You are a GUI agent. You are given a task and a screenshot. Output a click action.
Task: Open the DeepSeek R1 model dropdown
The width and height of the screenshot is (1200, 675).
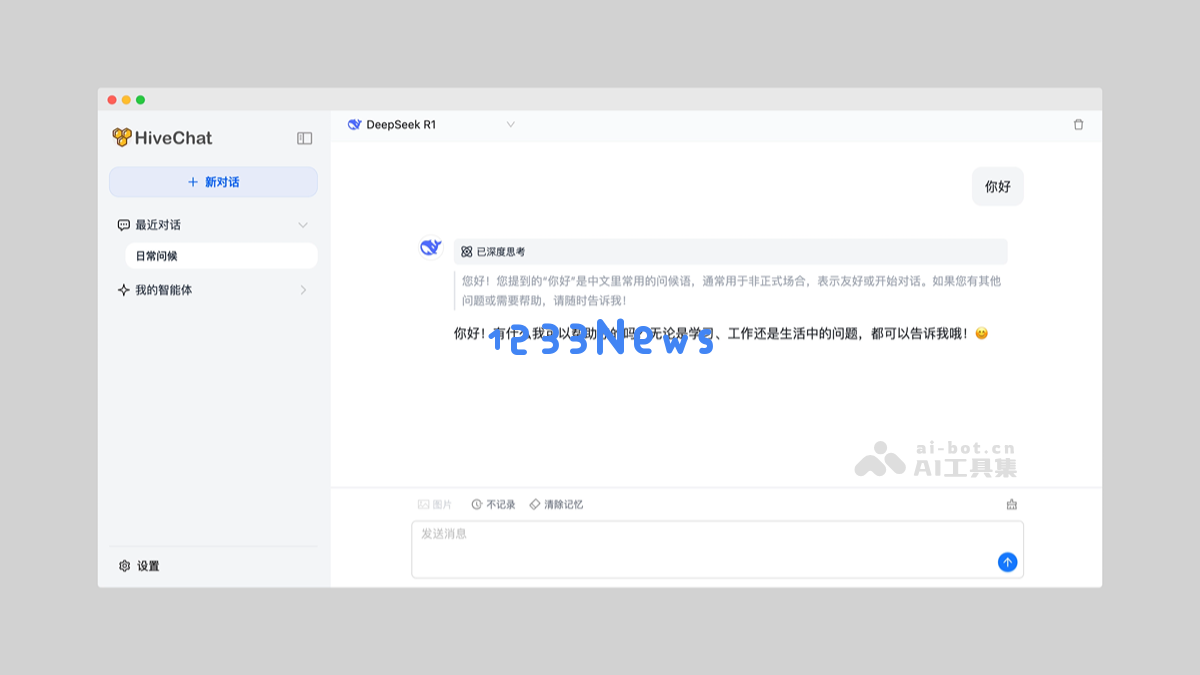tap(431, 125)
